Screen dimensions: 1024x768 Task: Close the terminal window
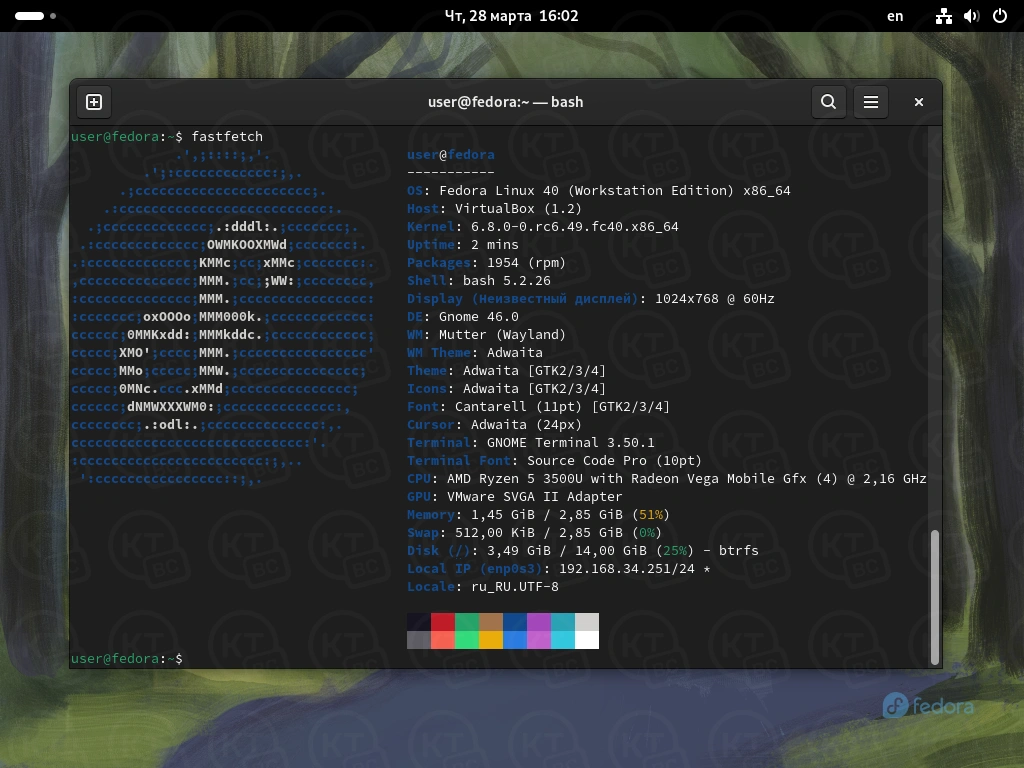919,102
